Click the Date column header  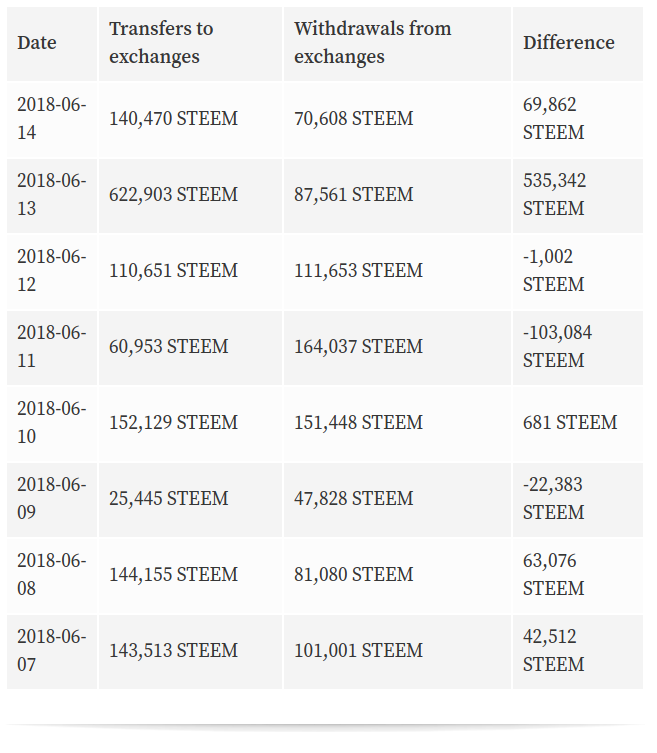pyautogui.click(x=52, y=43)
